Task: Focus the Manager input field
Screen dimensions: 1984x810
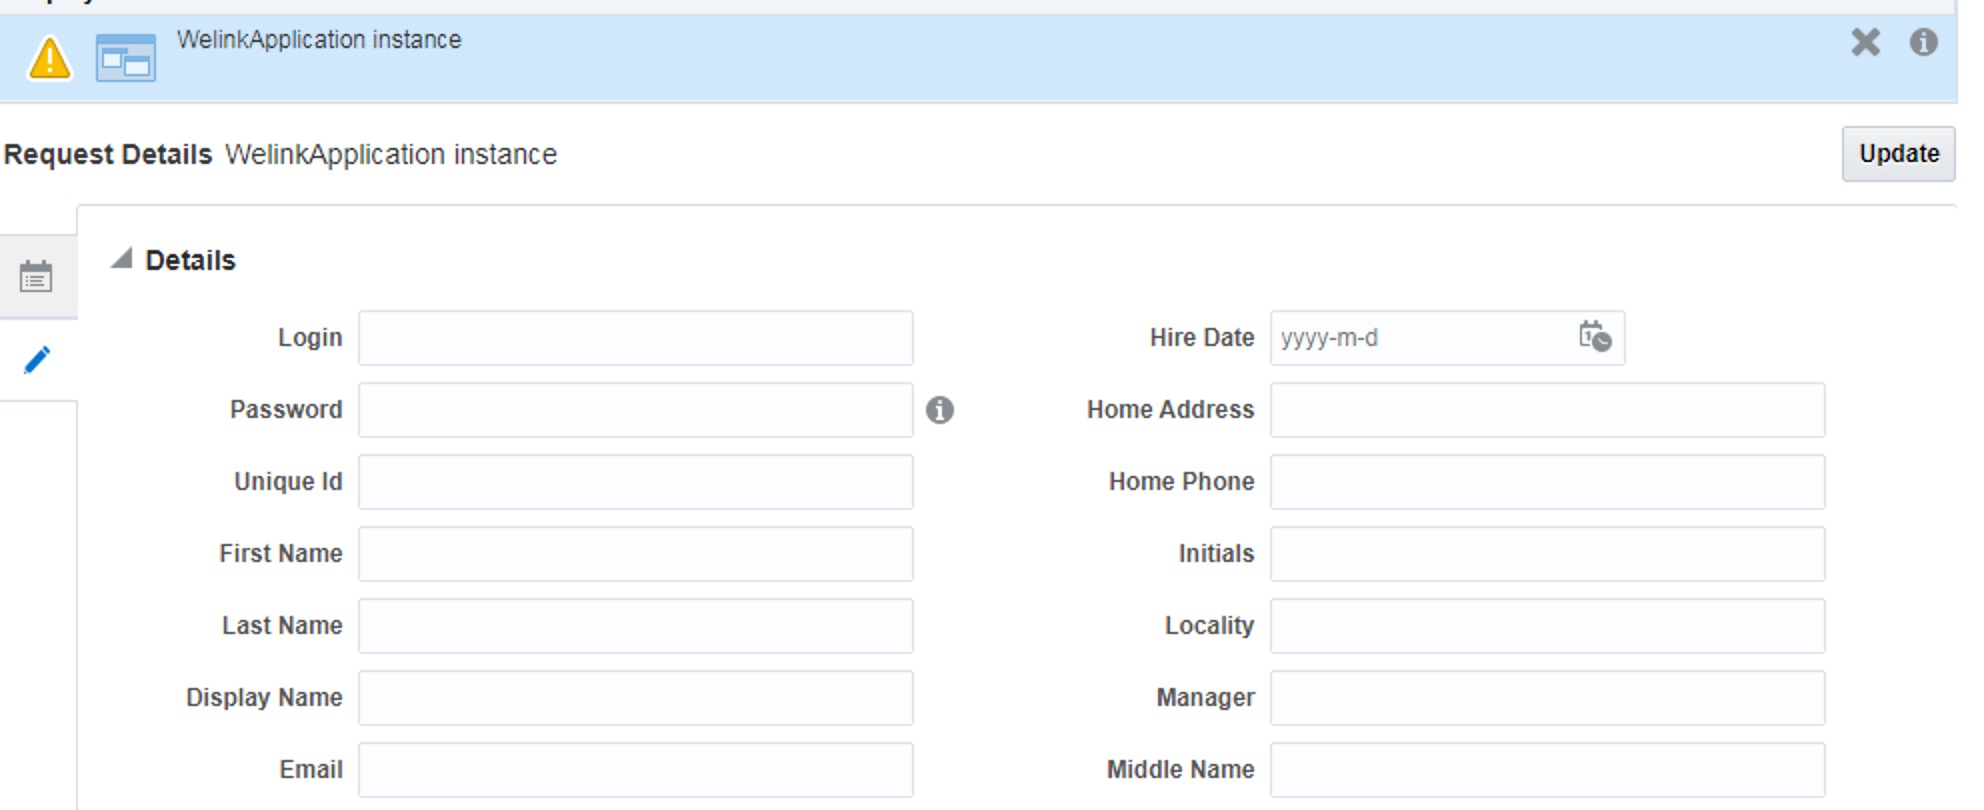Action: coord(1548,698)
